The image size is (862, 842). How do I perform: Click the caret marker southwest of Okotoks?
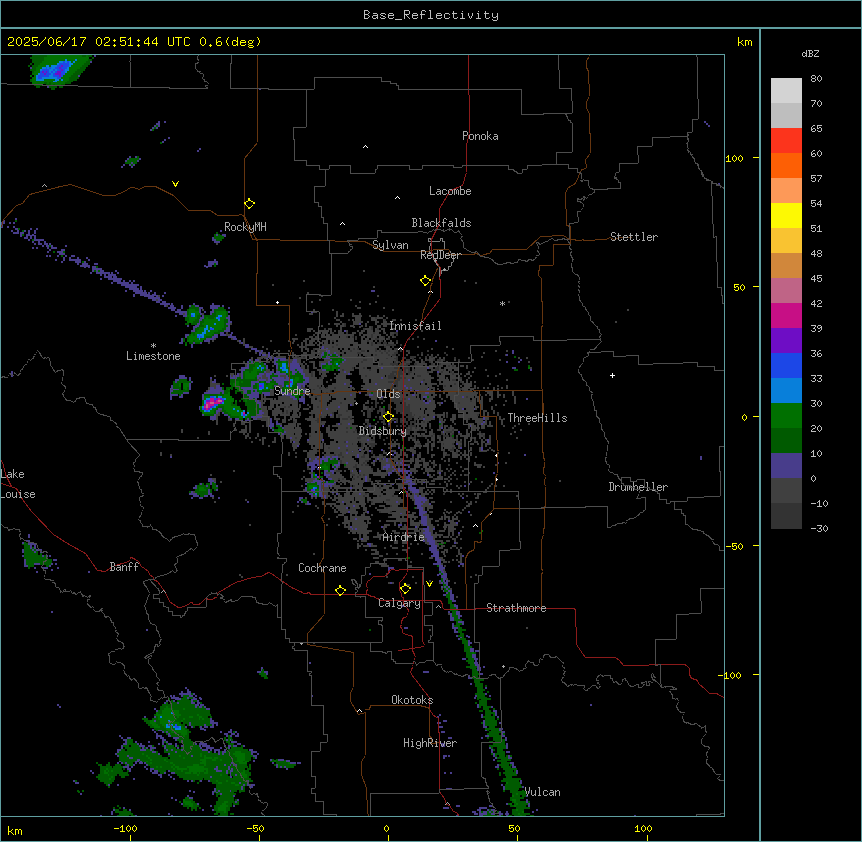coord(360,711)
